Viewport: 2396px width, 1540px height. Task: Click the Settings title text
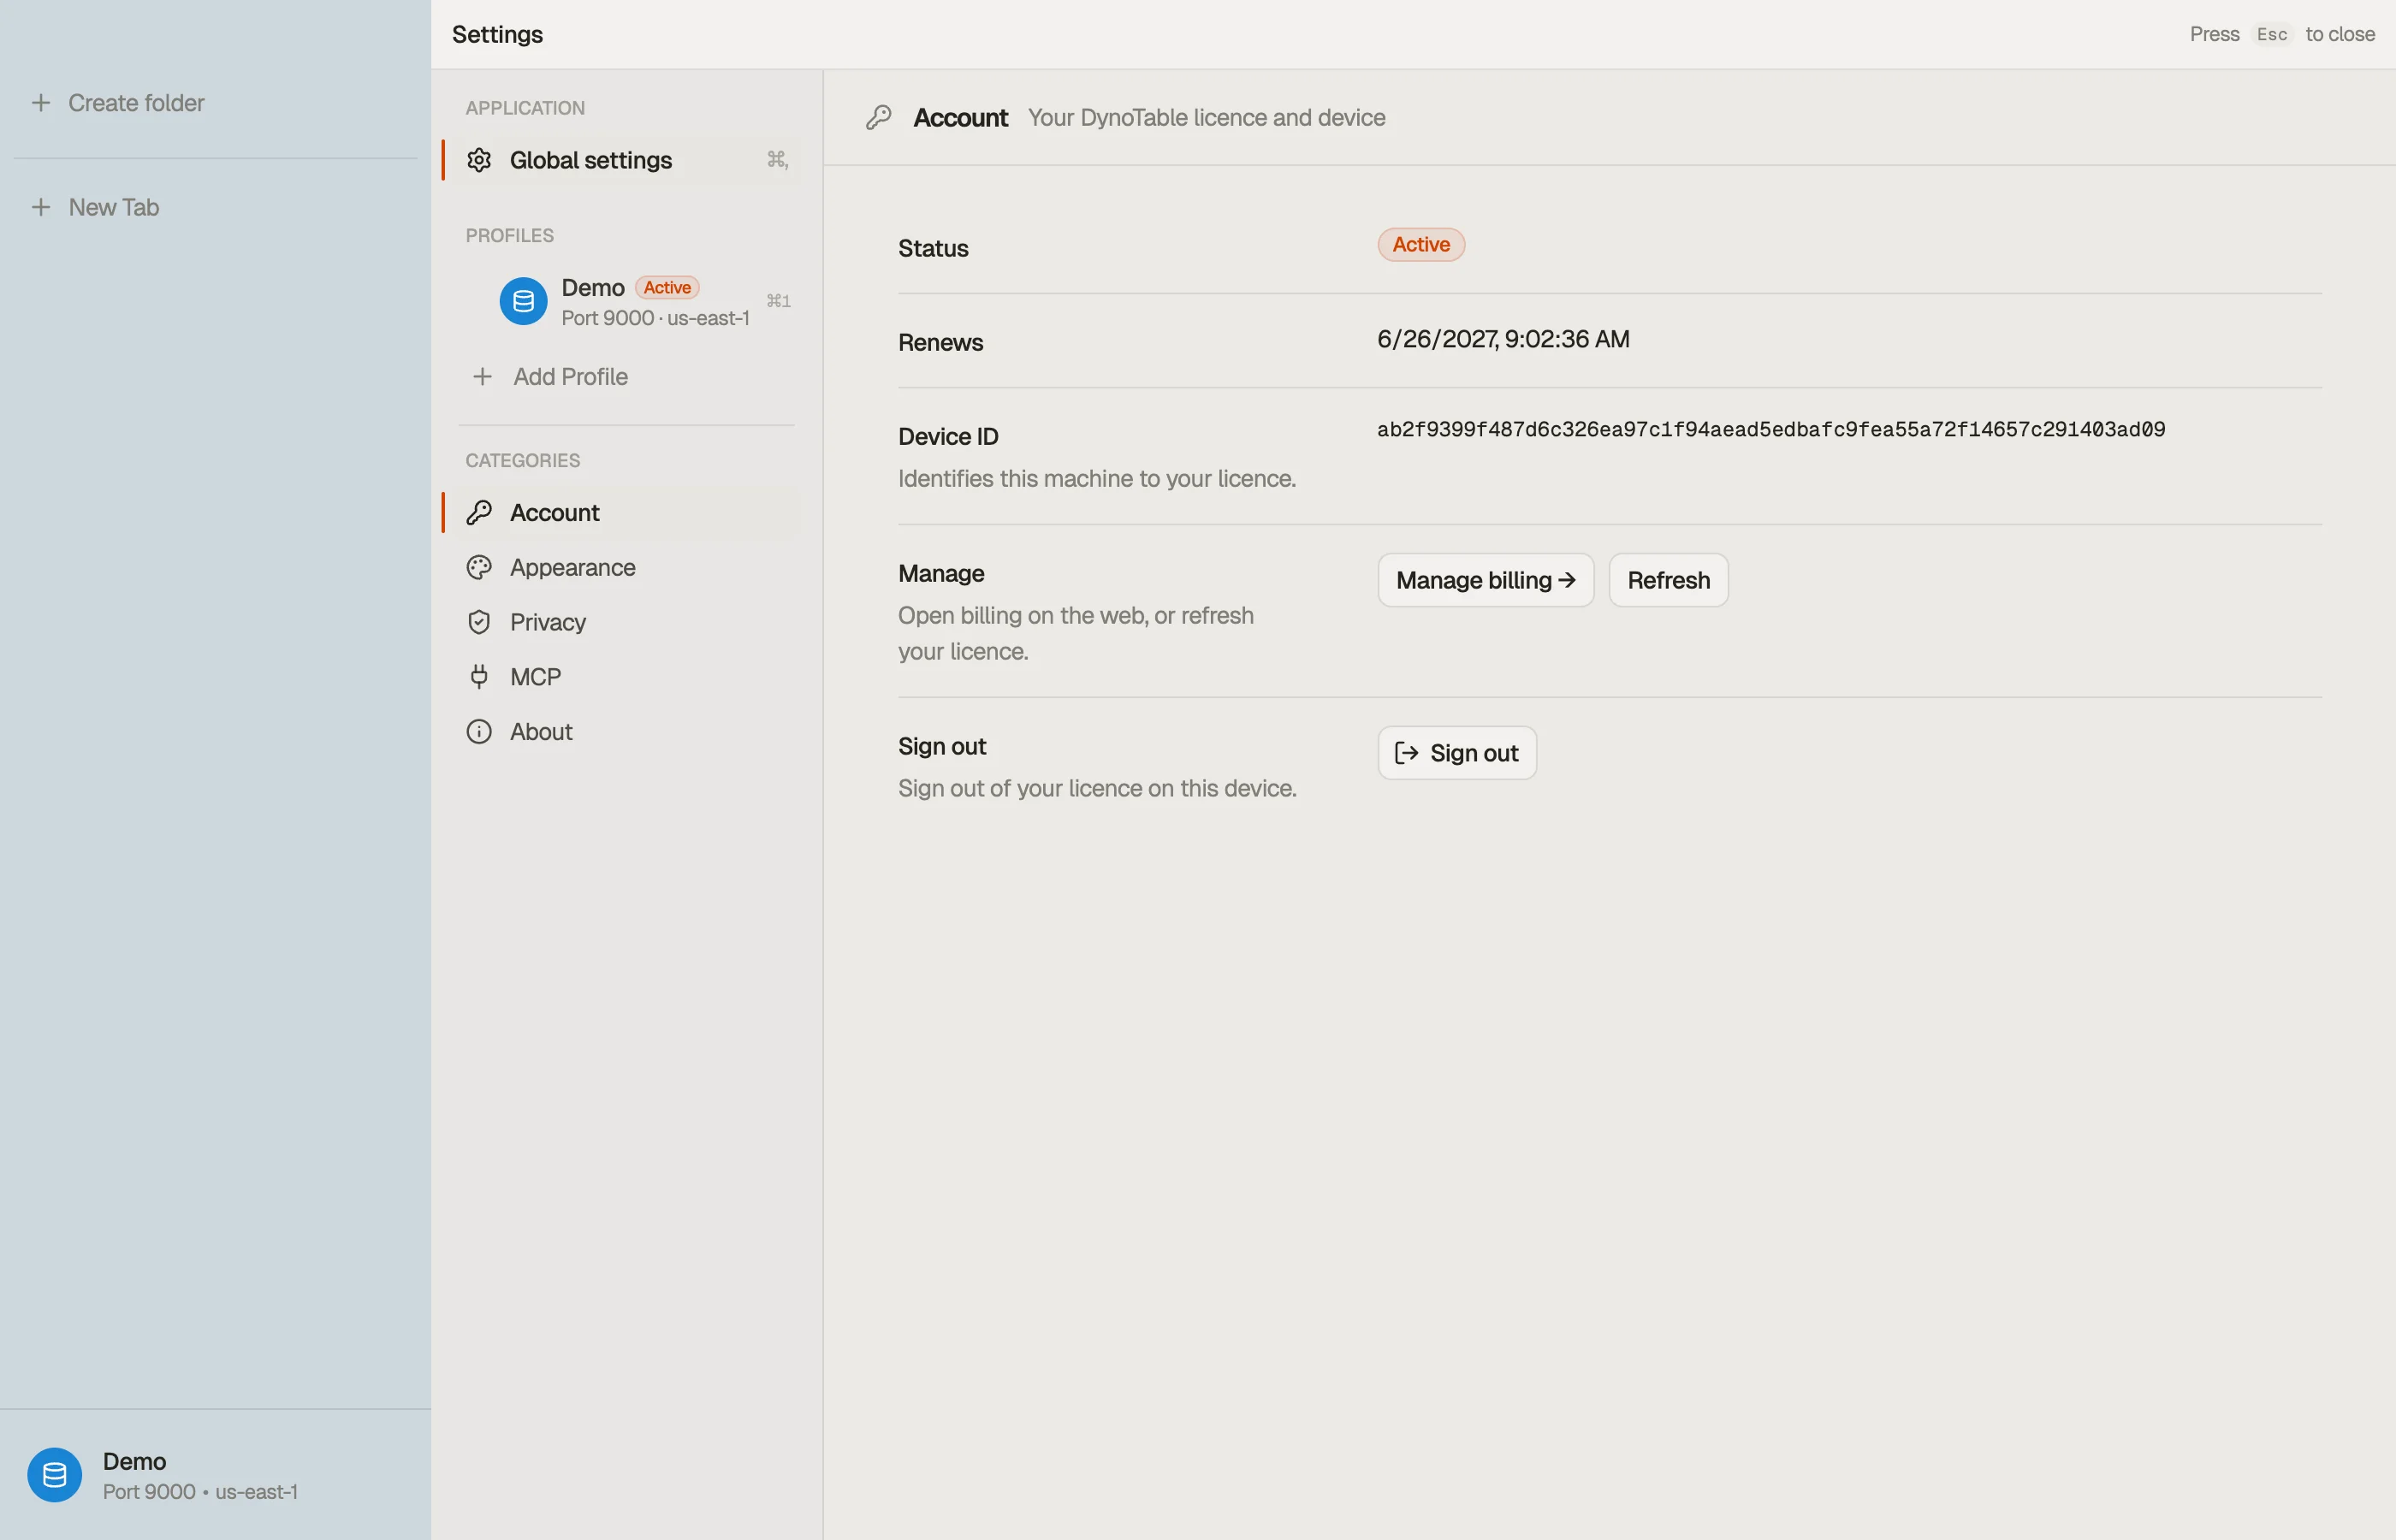click(x=497, y=34)
